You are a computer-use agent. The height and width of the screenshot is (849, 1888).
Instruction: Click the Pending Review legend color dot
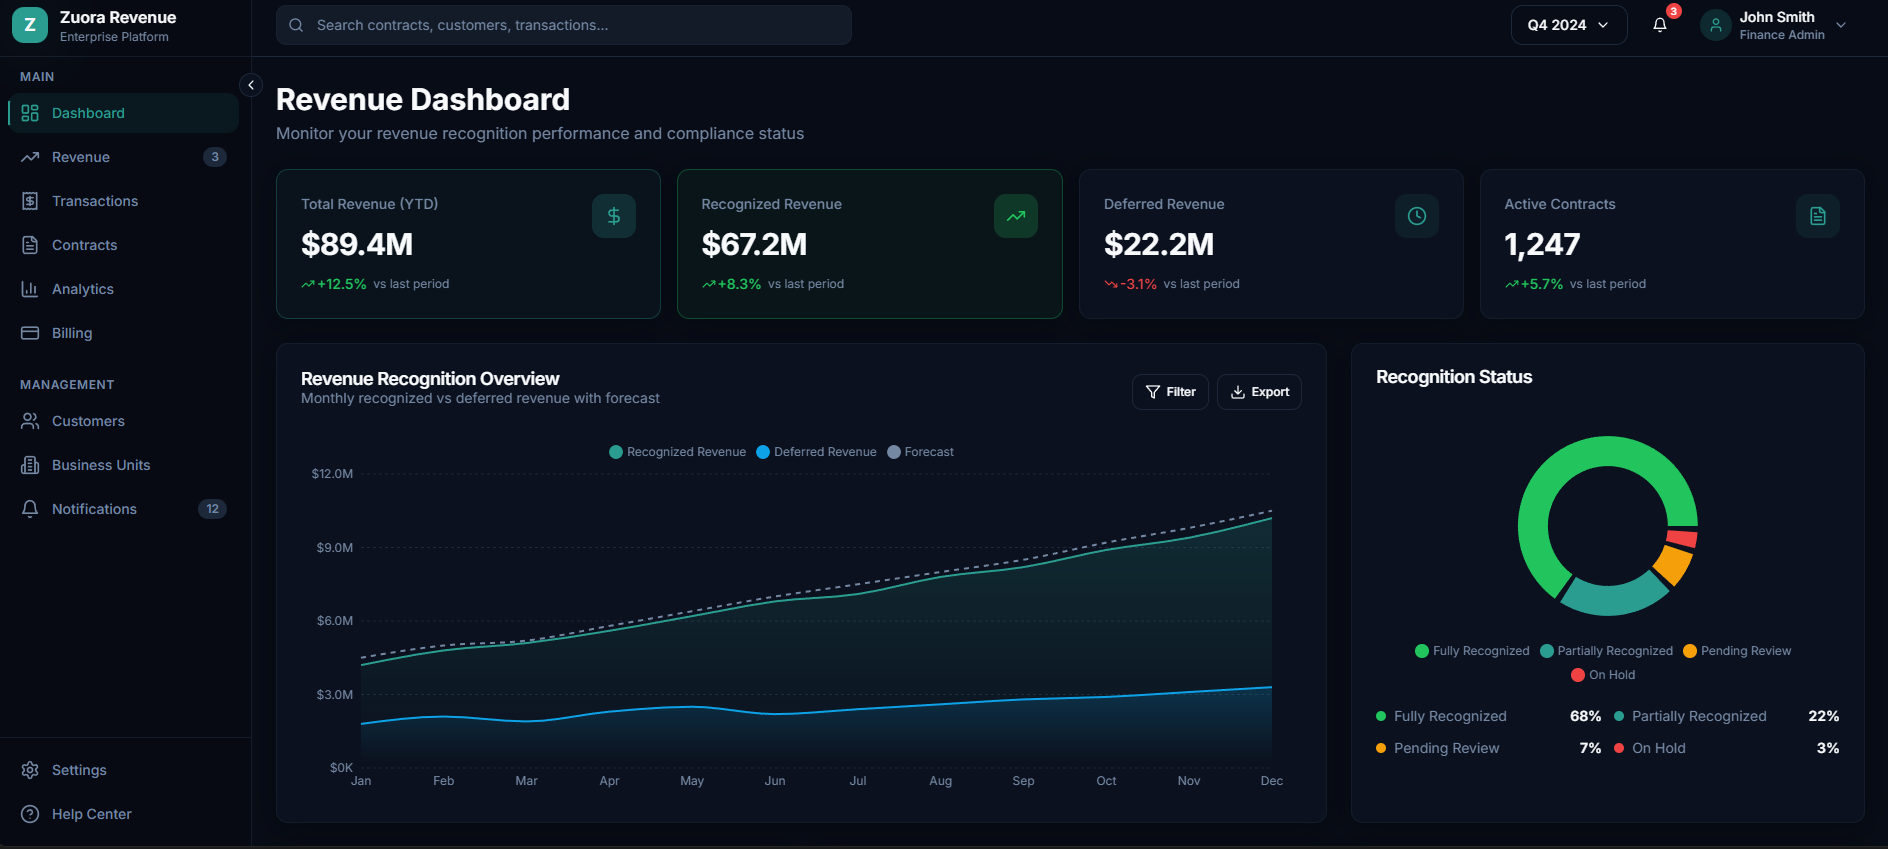tap(1690, 651)
